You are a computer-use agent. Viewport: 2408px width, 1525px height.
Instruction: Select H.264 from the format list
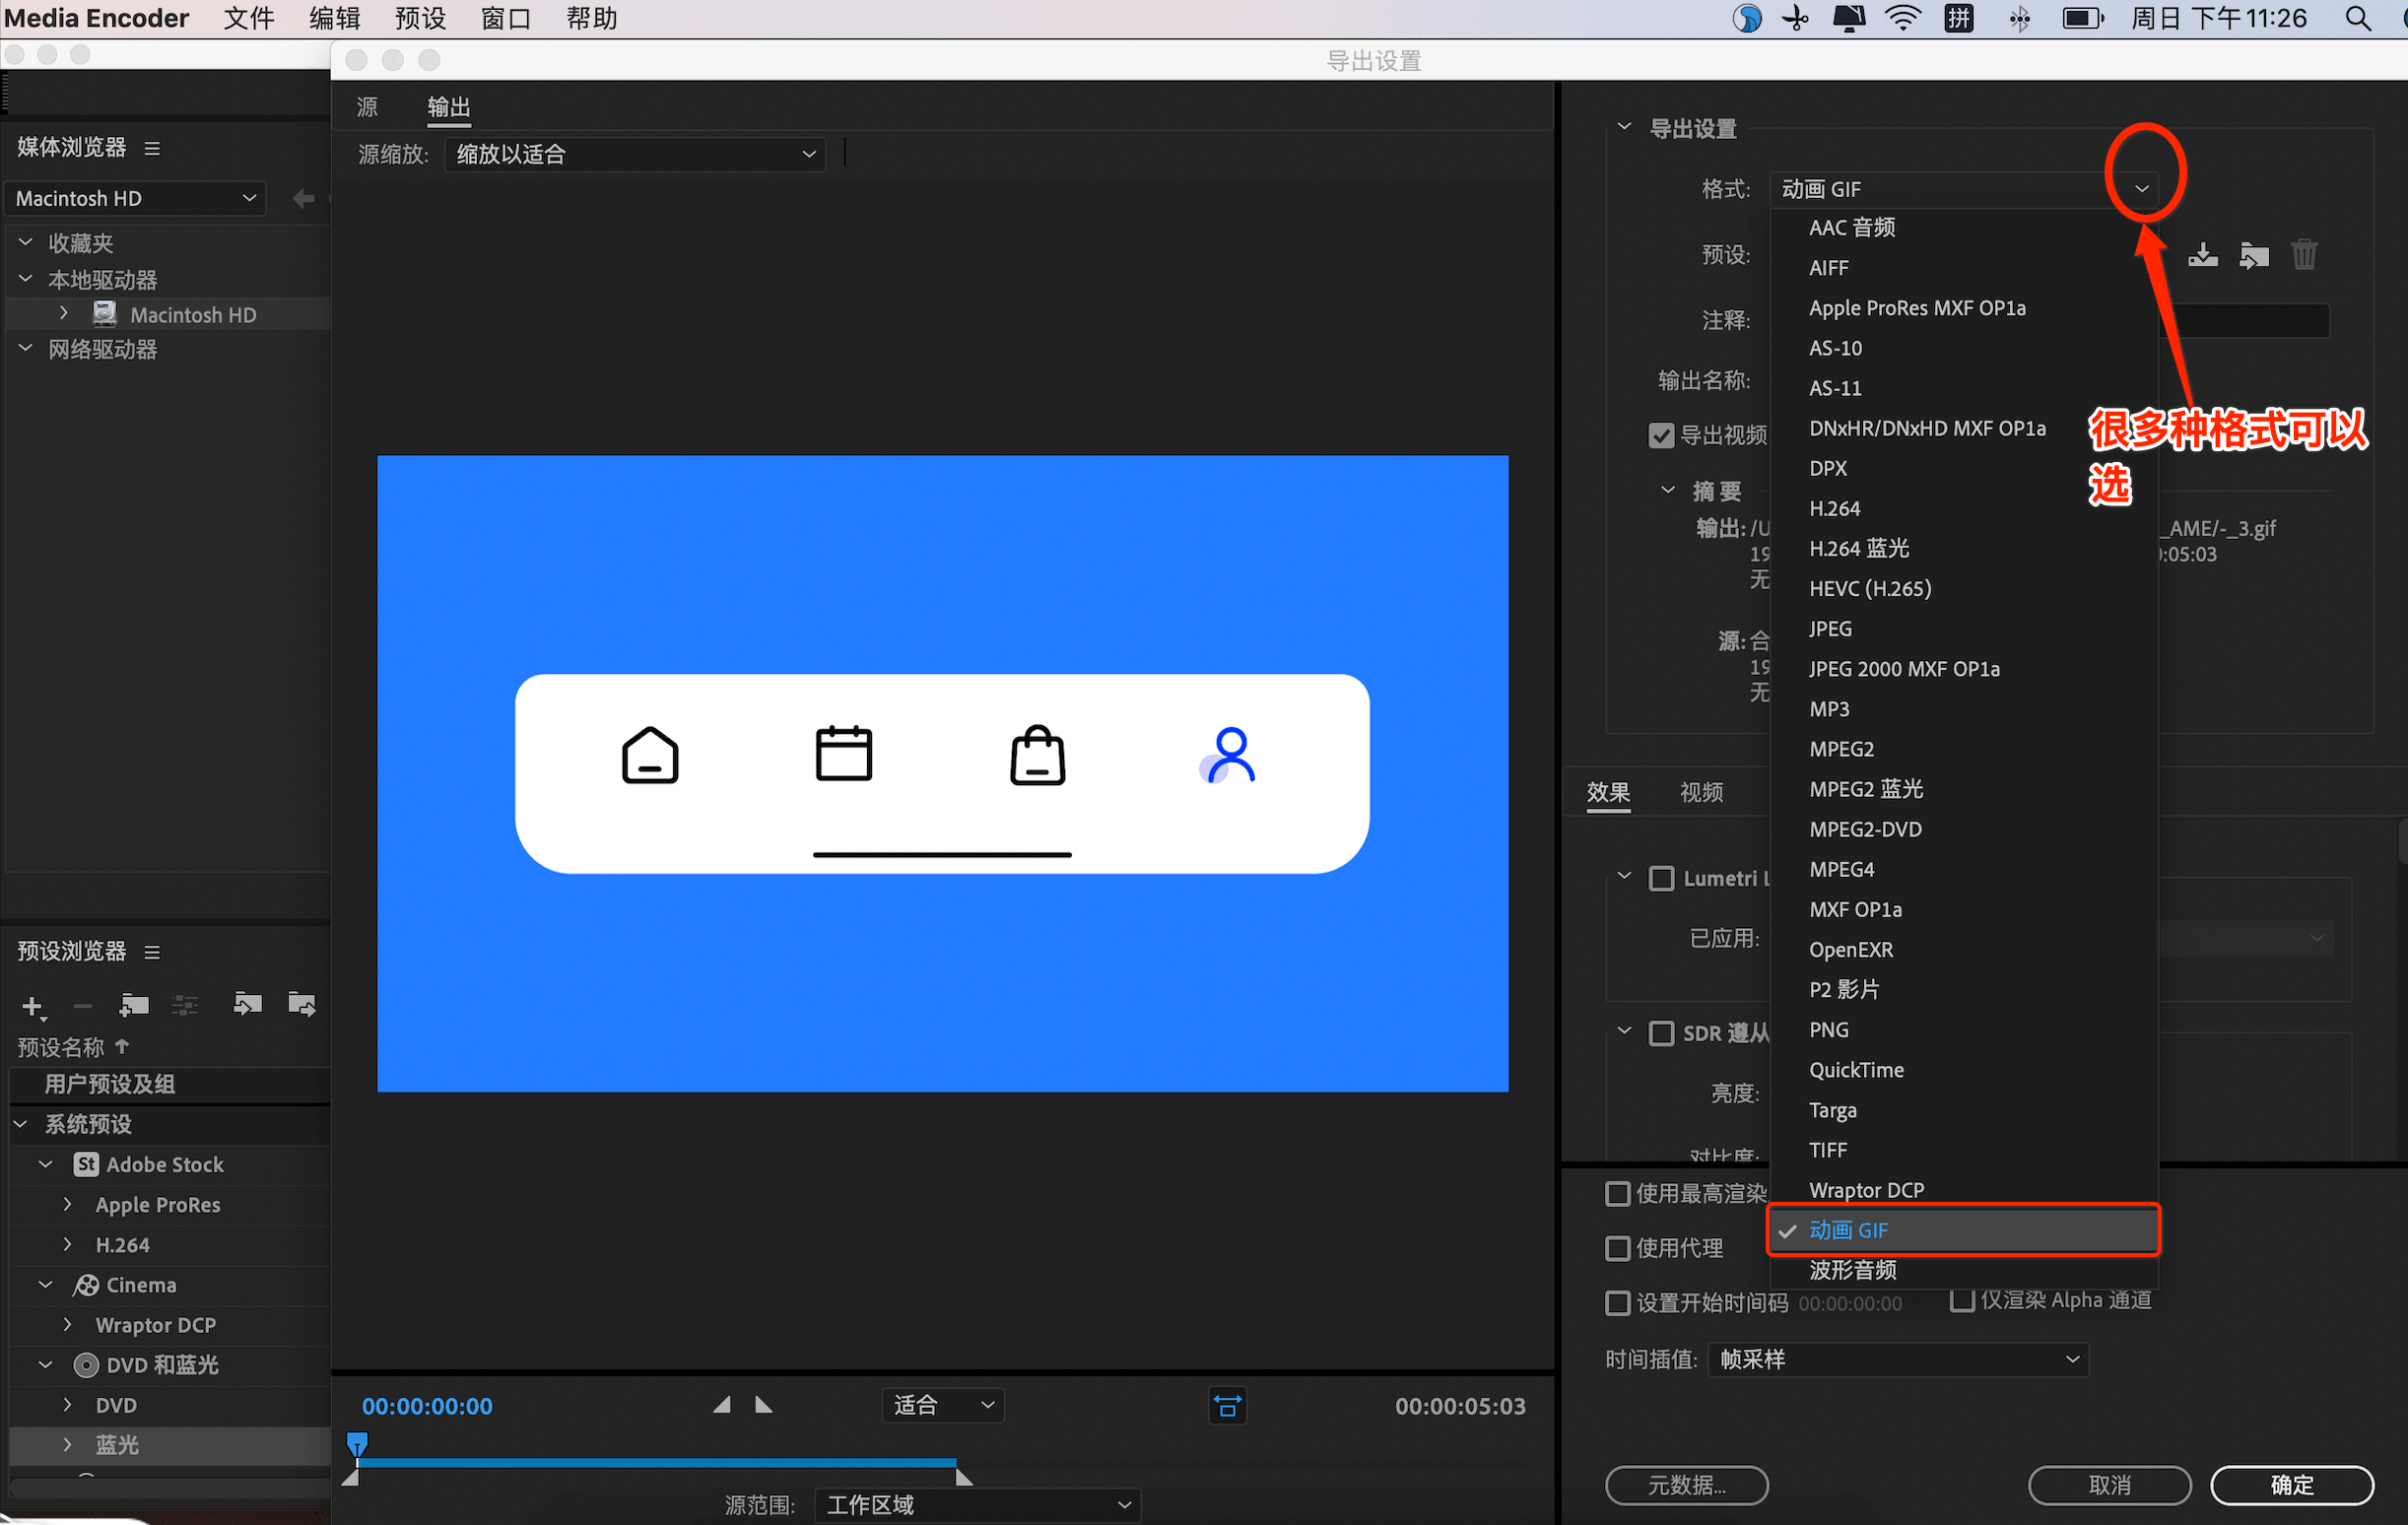point(1834,508)
